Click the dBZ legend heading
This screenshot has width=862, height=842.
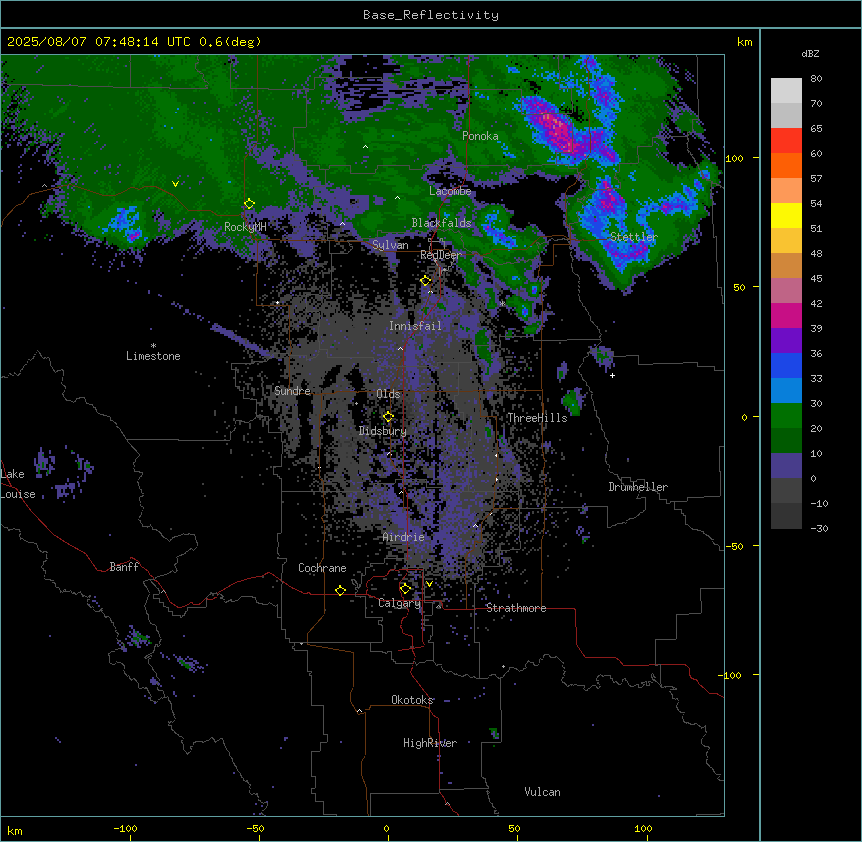tap(810, 53)
